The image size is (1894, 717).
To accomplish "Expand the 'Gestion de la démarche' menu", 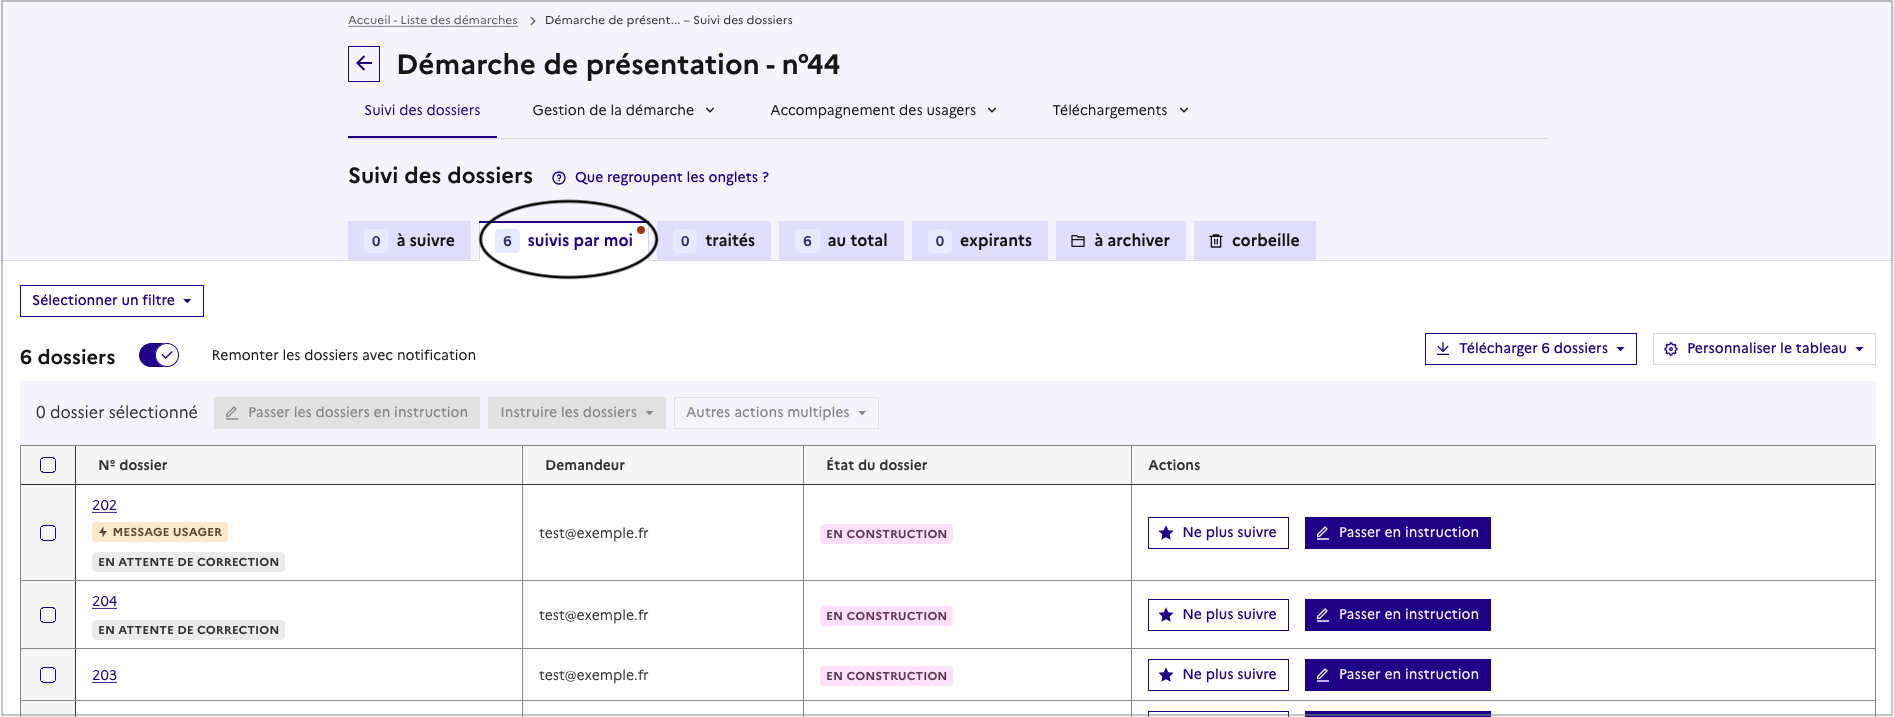I will pos(623,110).
